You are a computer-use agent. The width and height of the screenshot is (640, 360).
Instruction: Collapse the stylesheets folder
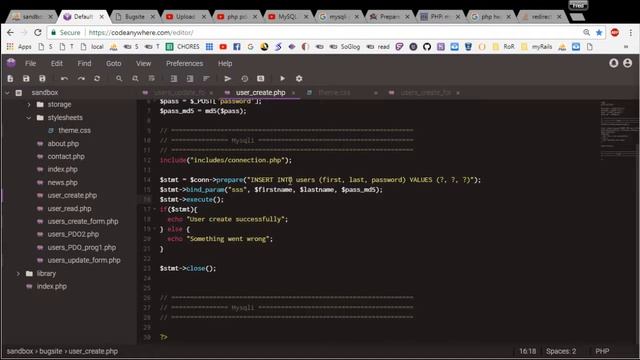(x=29, y=118)
